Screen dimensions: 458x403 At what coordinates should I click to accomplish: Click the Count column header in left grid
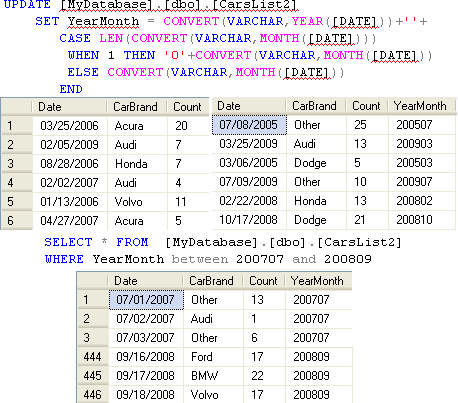[x=188, y=107]
